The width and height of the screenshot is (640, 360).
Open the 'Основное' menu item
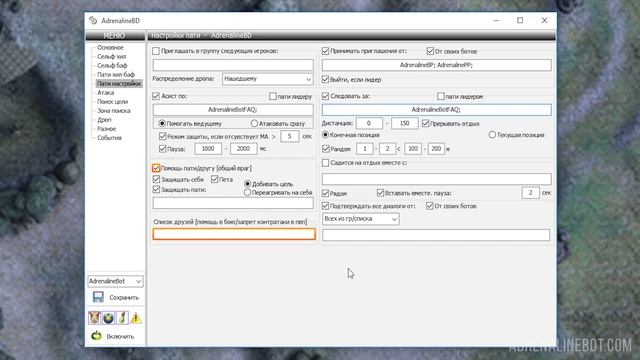(110, 48)
